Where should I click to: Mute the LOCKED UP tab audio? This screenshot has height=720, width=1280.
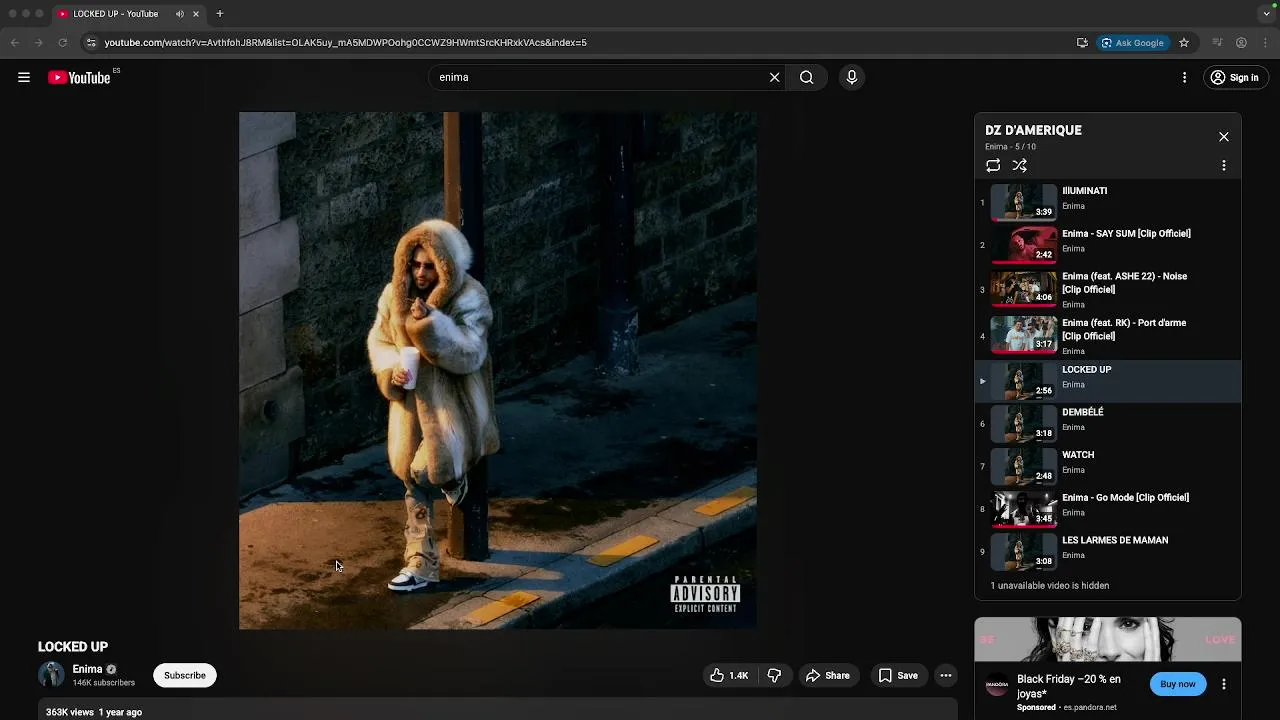tap(180, 14)
